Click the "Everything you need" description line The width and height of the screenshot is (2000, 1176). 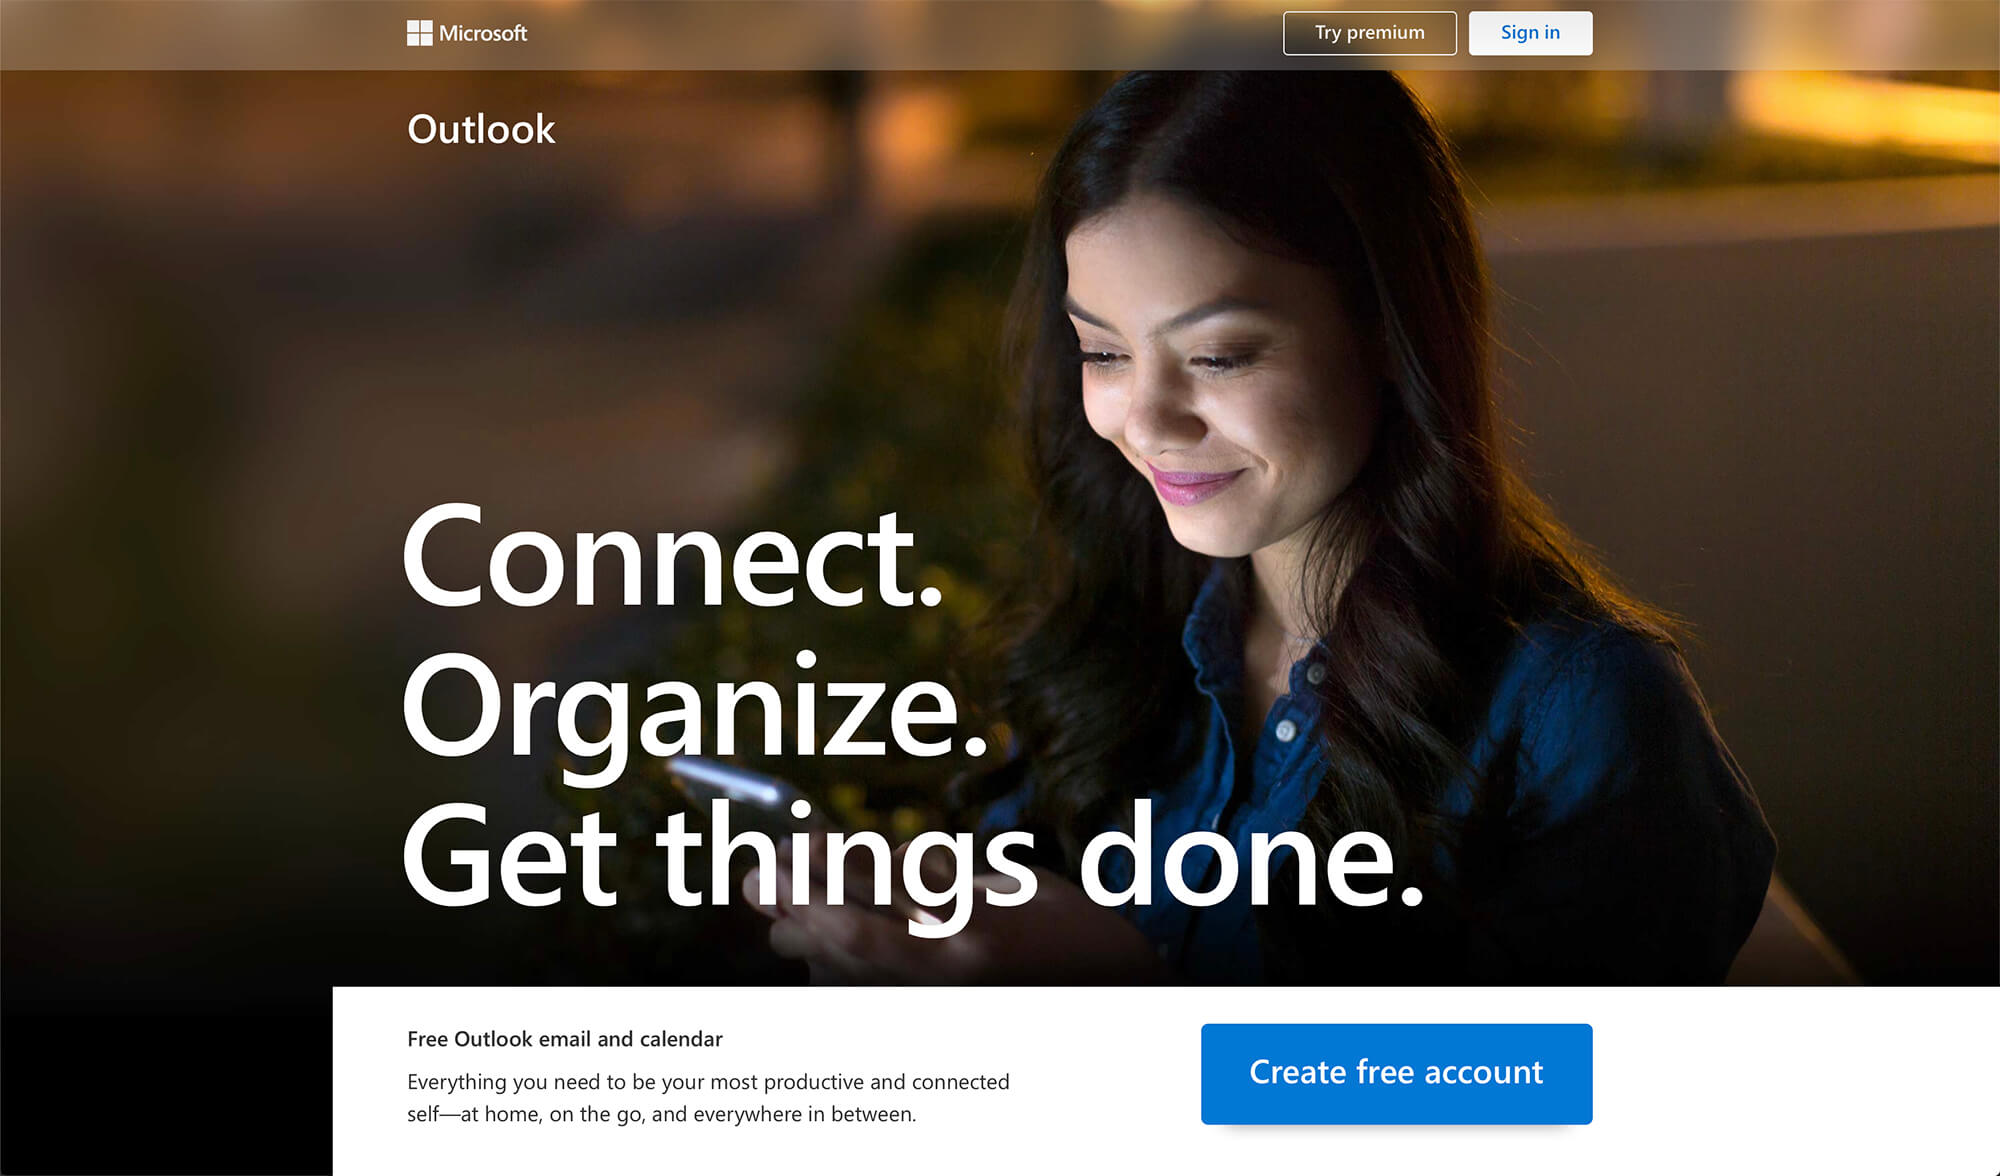[x=708, y=1082]
